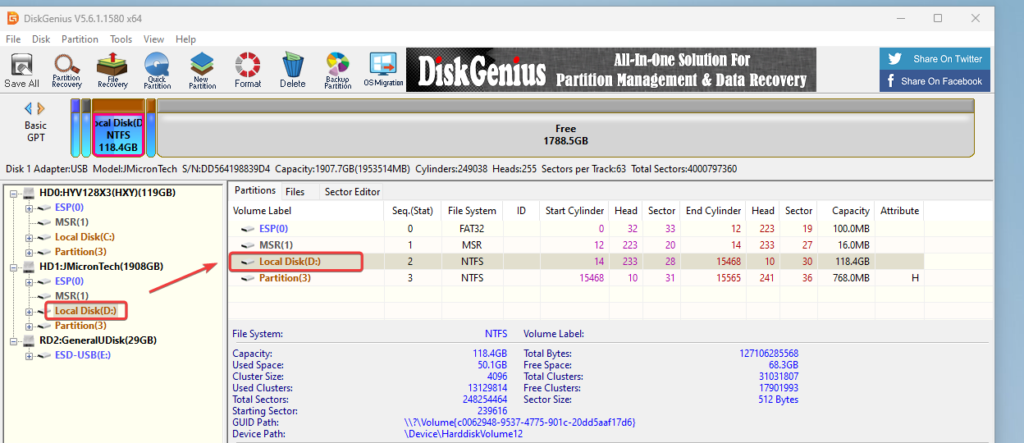Expand ESP(0) under HD0 in tree
The width and height of the screenshot is (1024, 443).
point(29,208)
